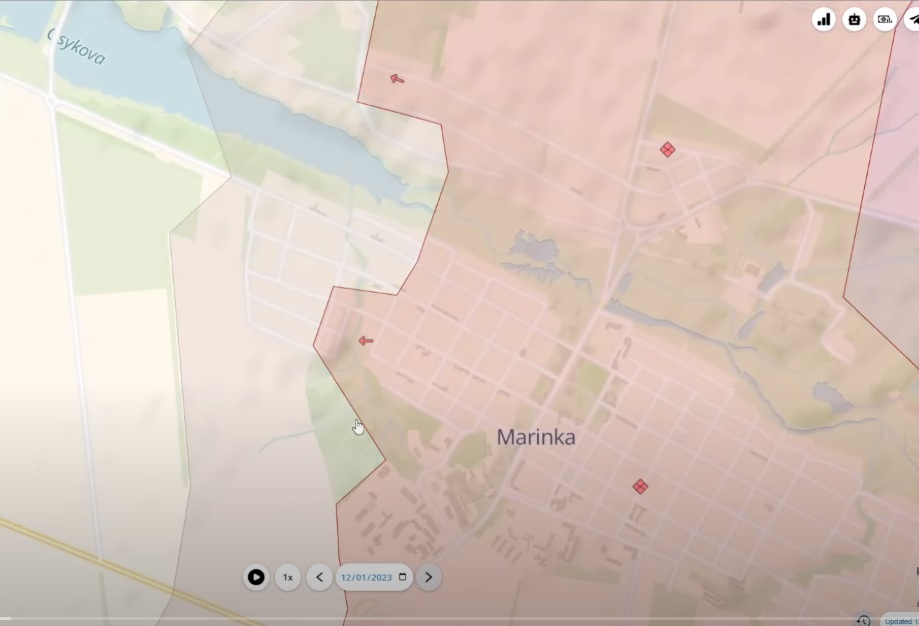Start the map timeline playback
Image resolution: width=919 pixels, height=626 pixels.
256,577
